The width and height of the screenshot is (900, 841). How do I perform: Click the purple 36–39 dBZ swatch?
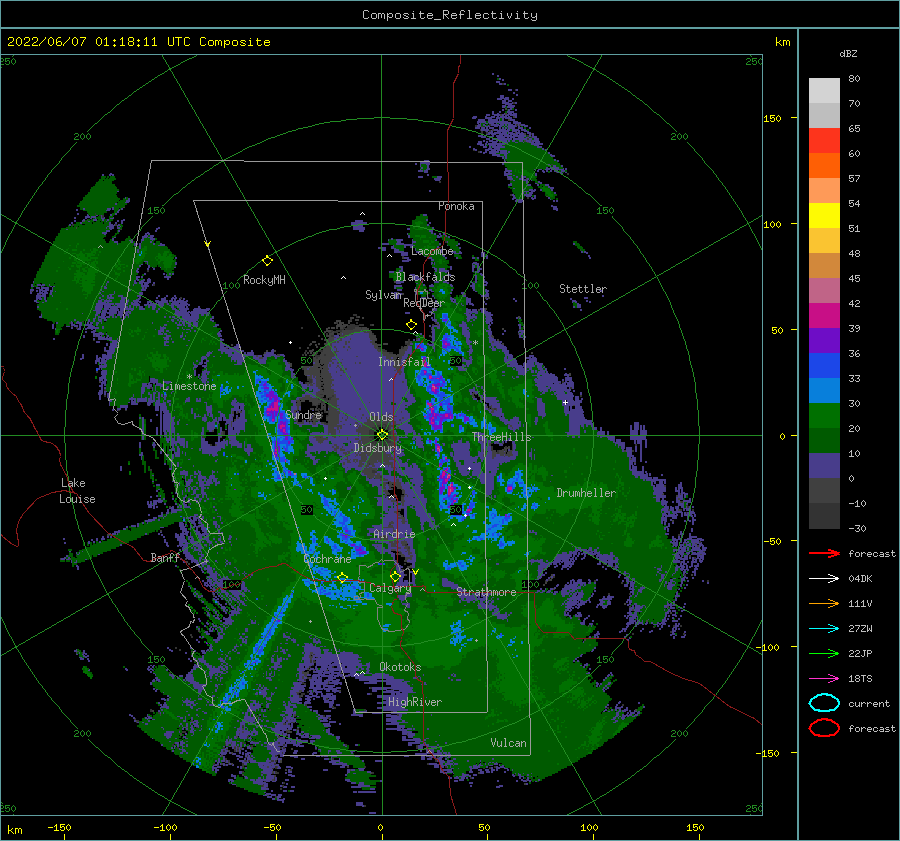[824, 340]
